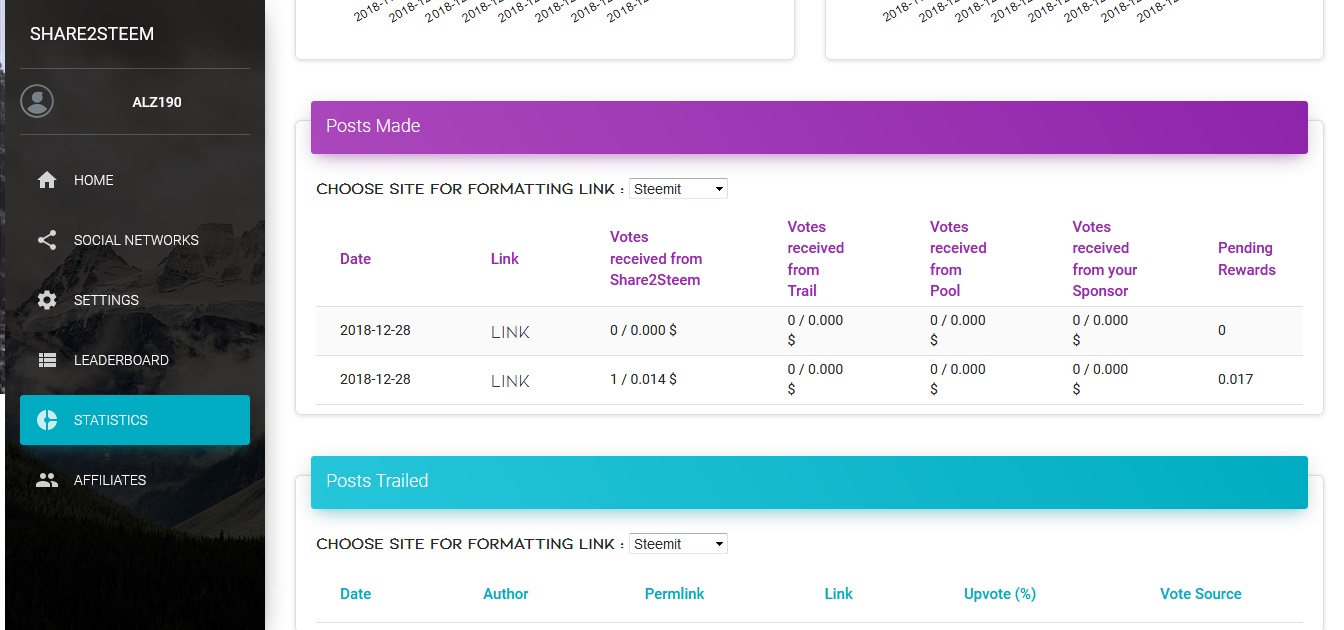Click the ALZ190 username
This screenshot has width=1344, height=630.
157,102
